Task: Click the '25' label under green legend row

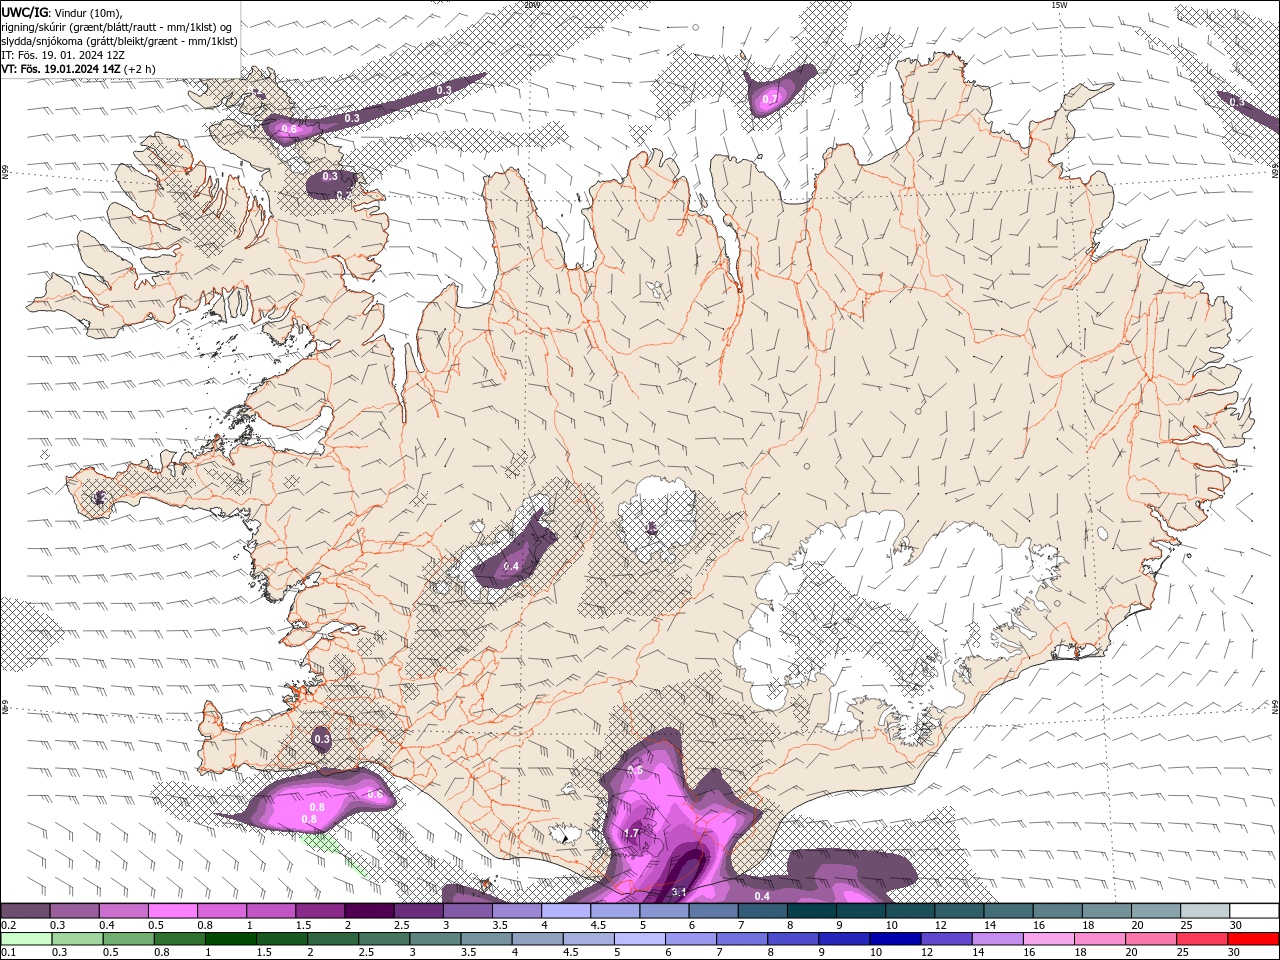Action: [1185, 952]
